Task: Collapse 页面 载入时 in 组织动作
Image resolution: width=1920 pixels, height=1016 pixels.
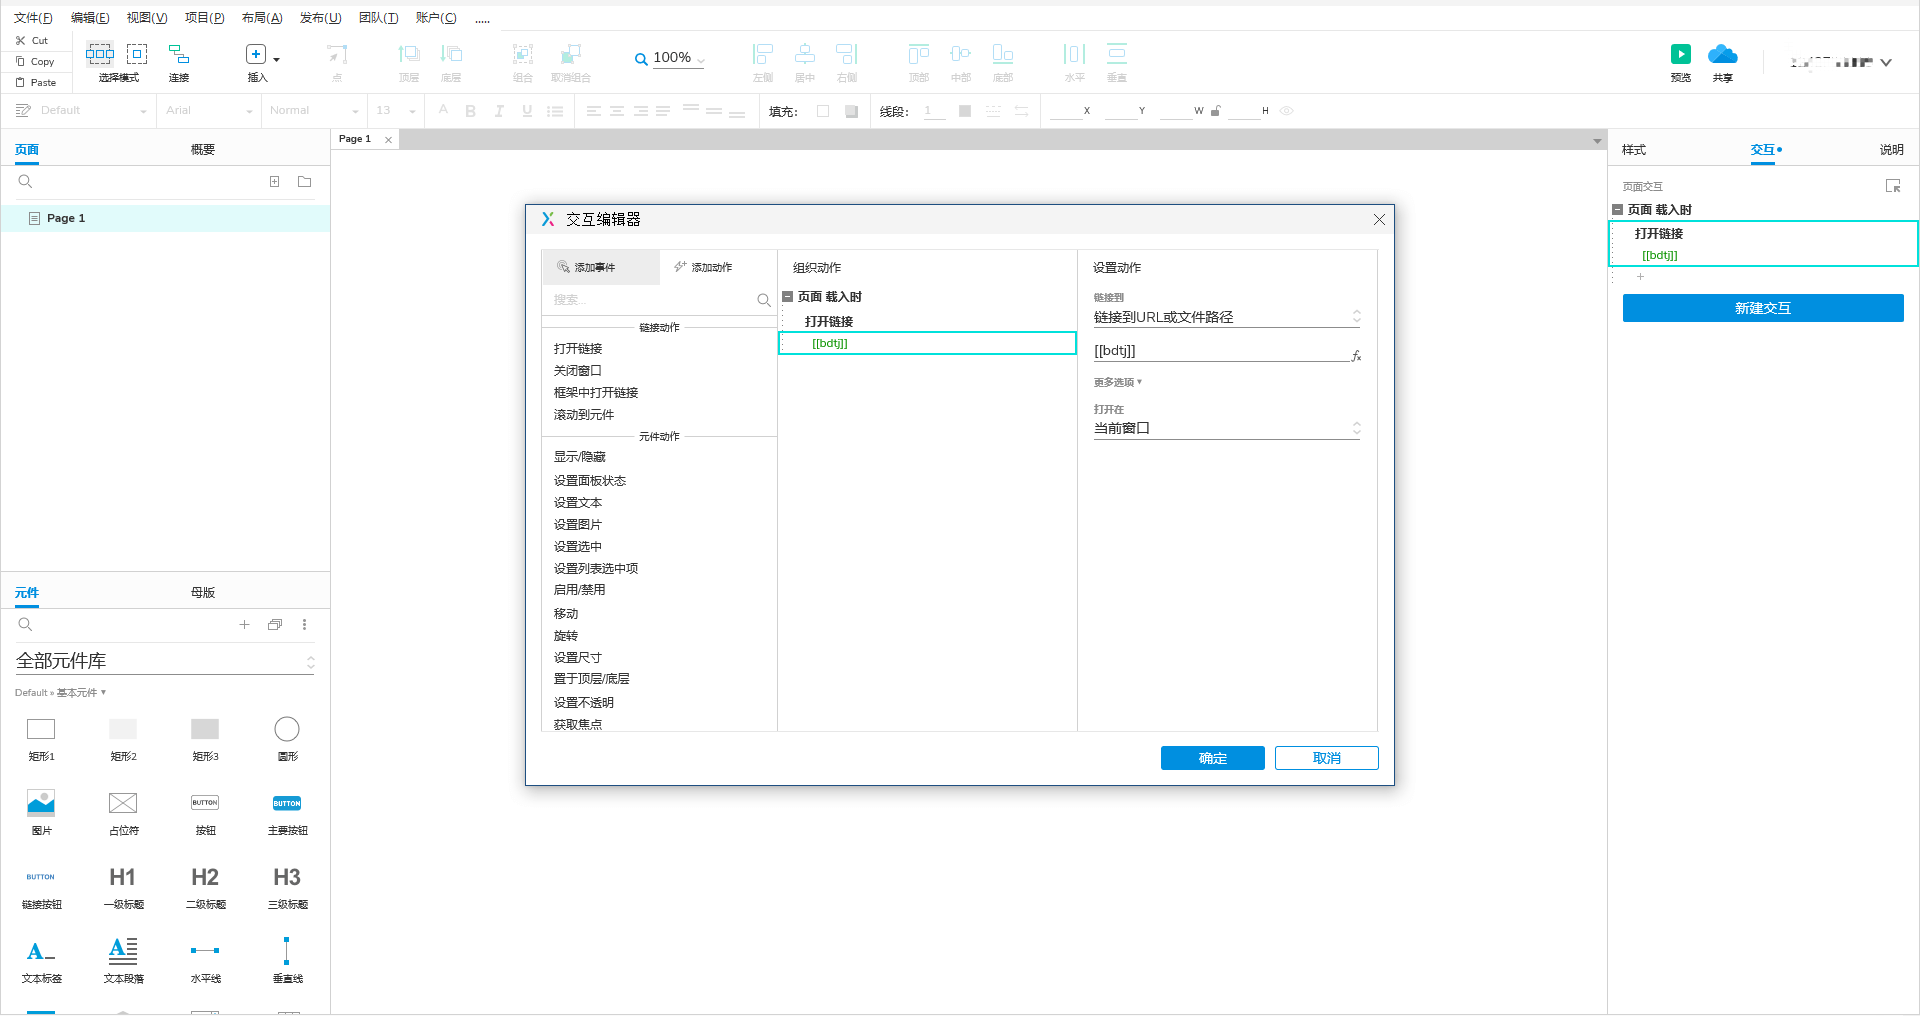Action: [788, 297]
